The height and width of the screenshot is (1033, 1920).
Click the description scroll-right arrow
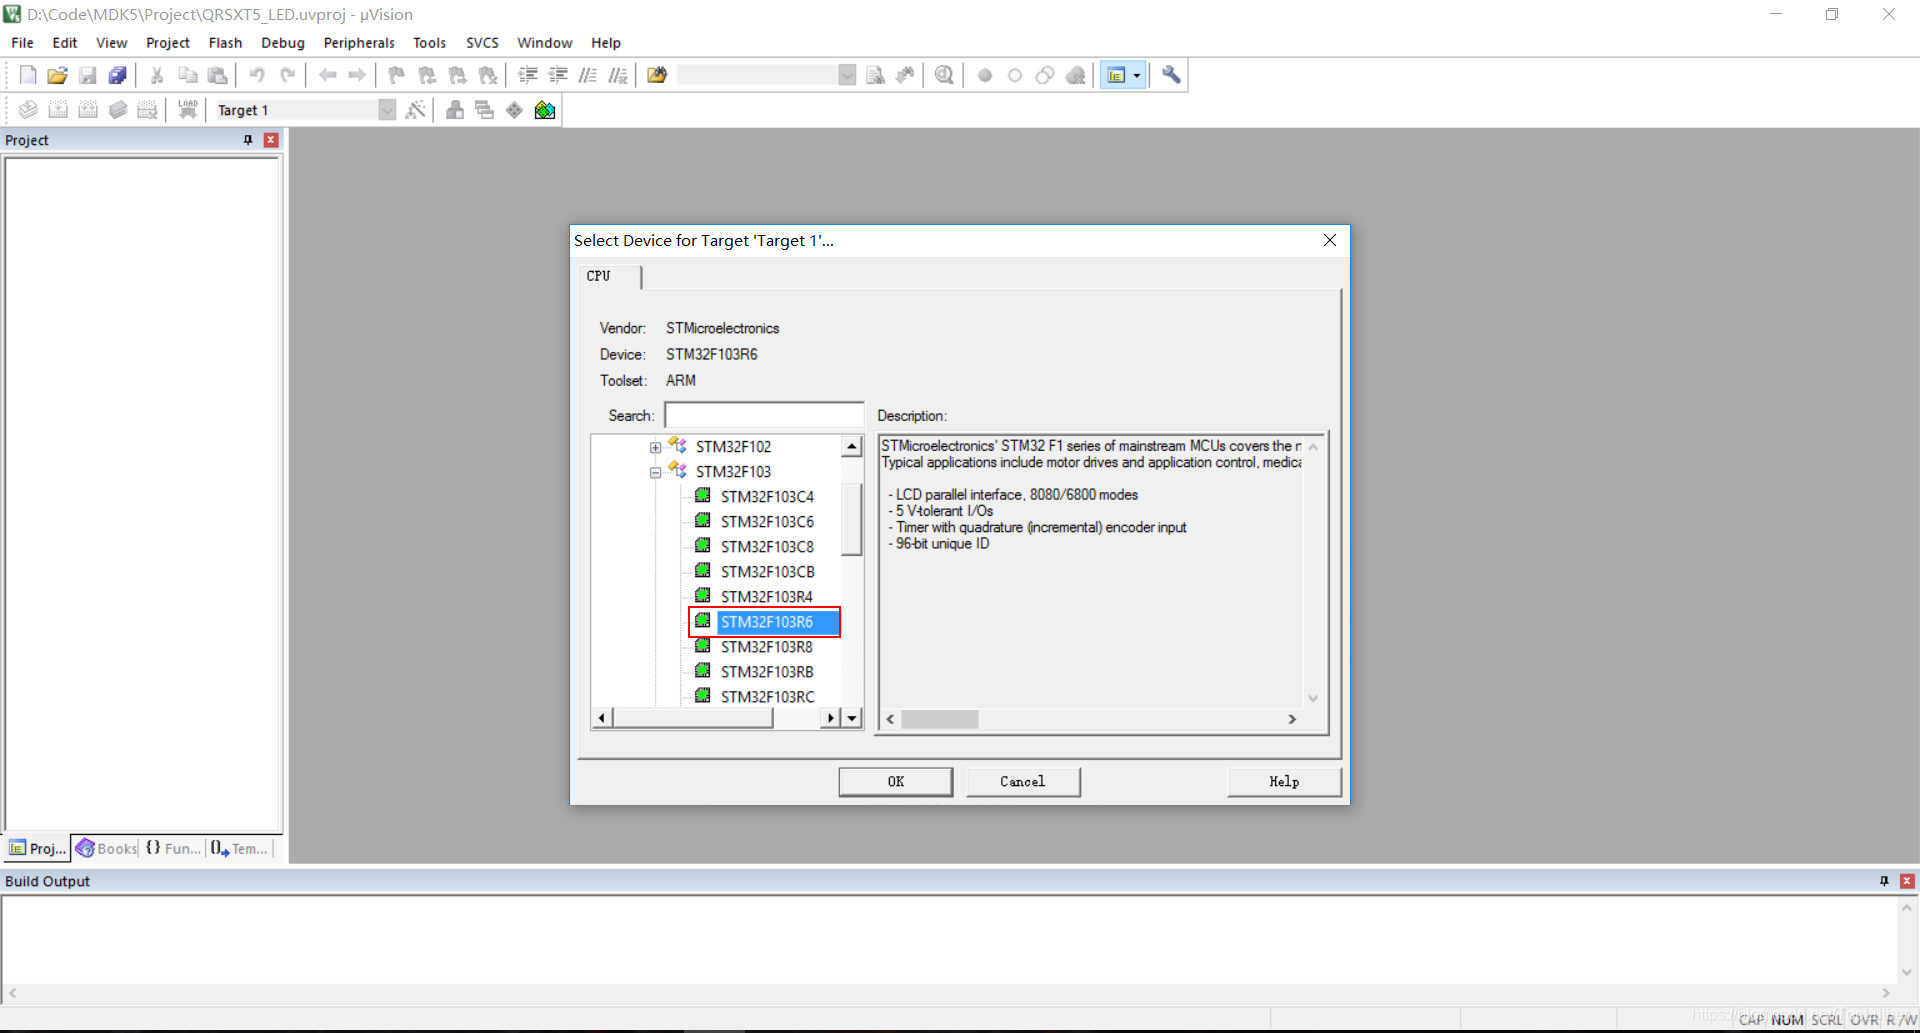click(1292, 719)
